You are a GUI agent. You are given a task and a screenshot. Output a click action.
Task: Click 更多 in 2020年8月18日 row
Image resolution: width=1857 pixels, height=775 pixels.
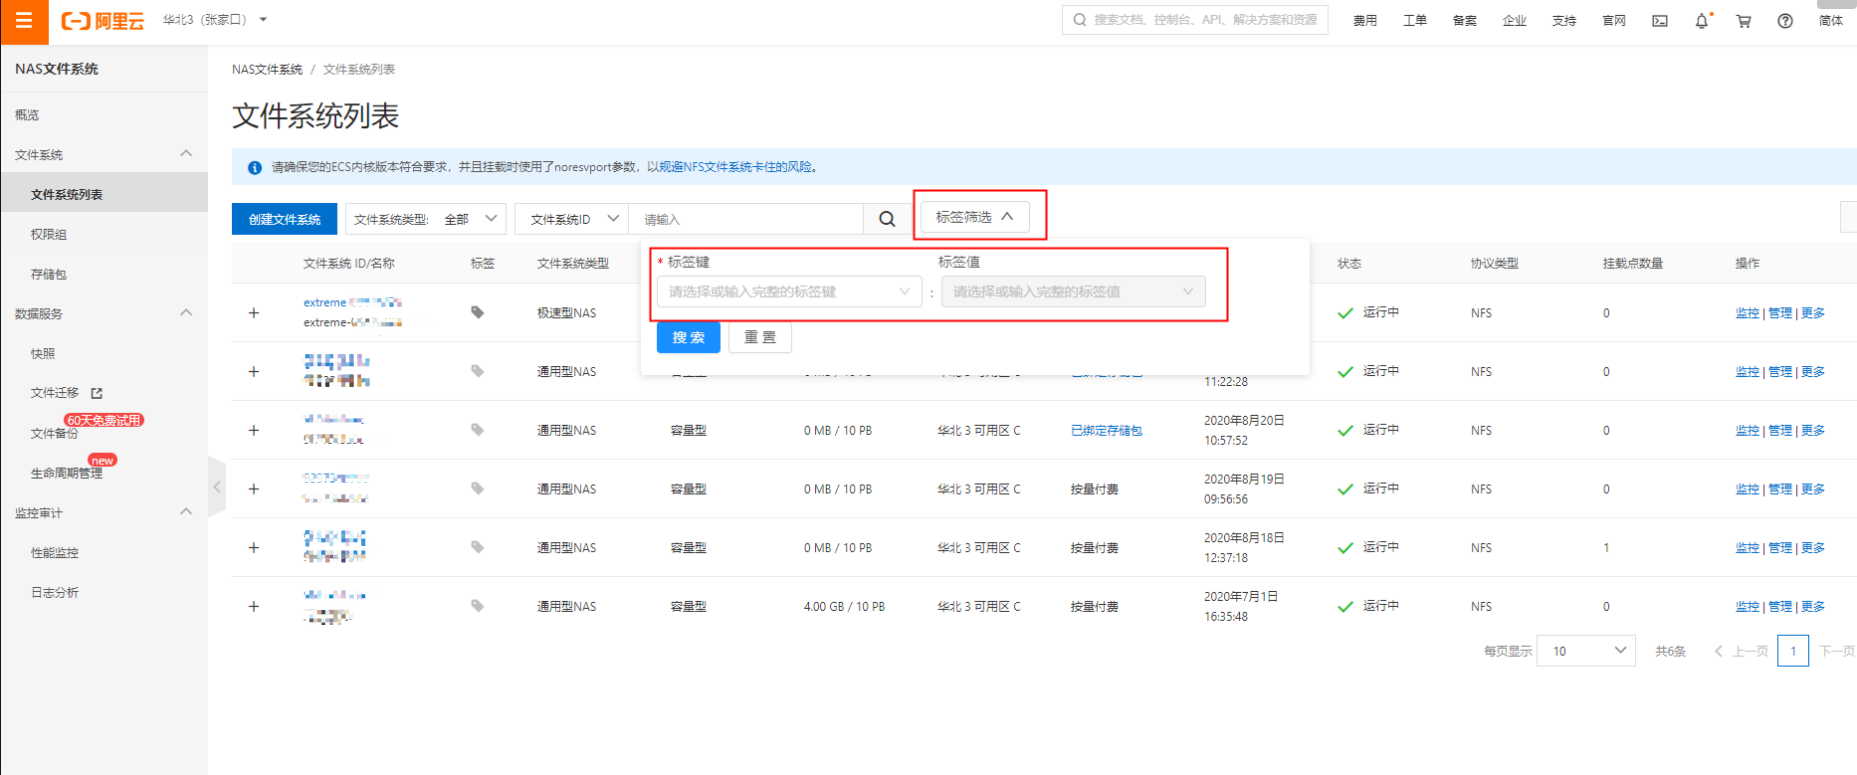click(1813, 548)
